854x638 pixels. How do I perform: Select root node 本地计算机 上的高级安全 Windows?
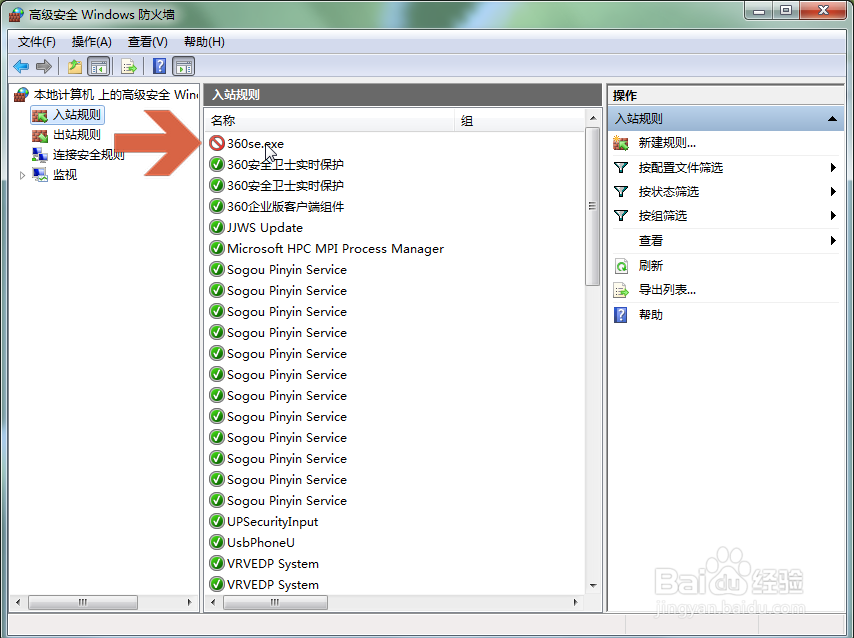click(x=115, y=95)
